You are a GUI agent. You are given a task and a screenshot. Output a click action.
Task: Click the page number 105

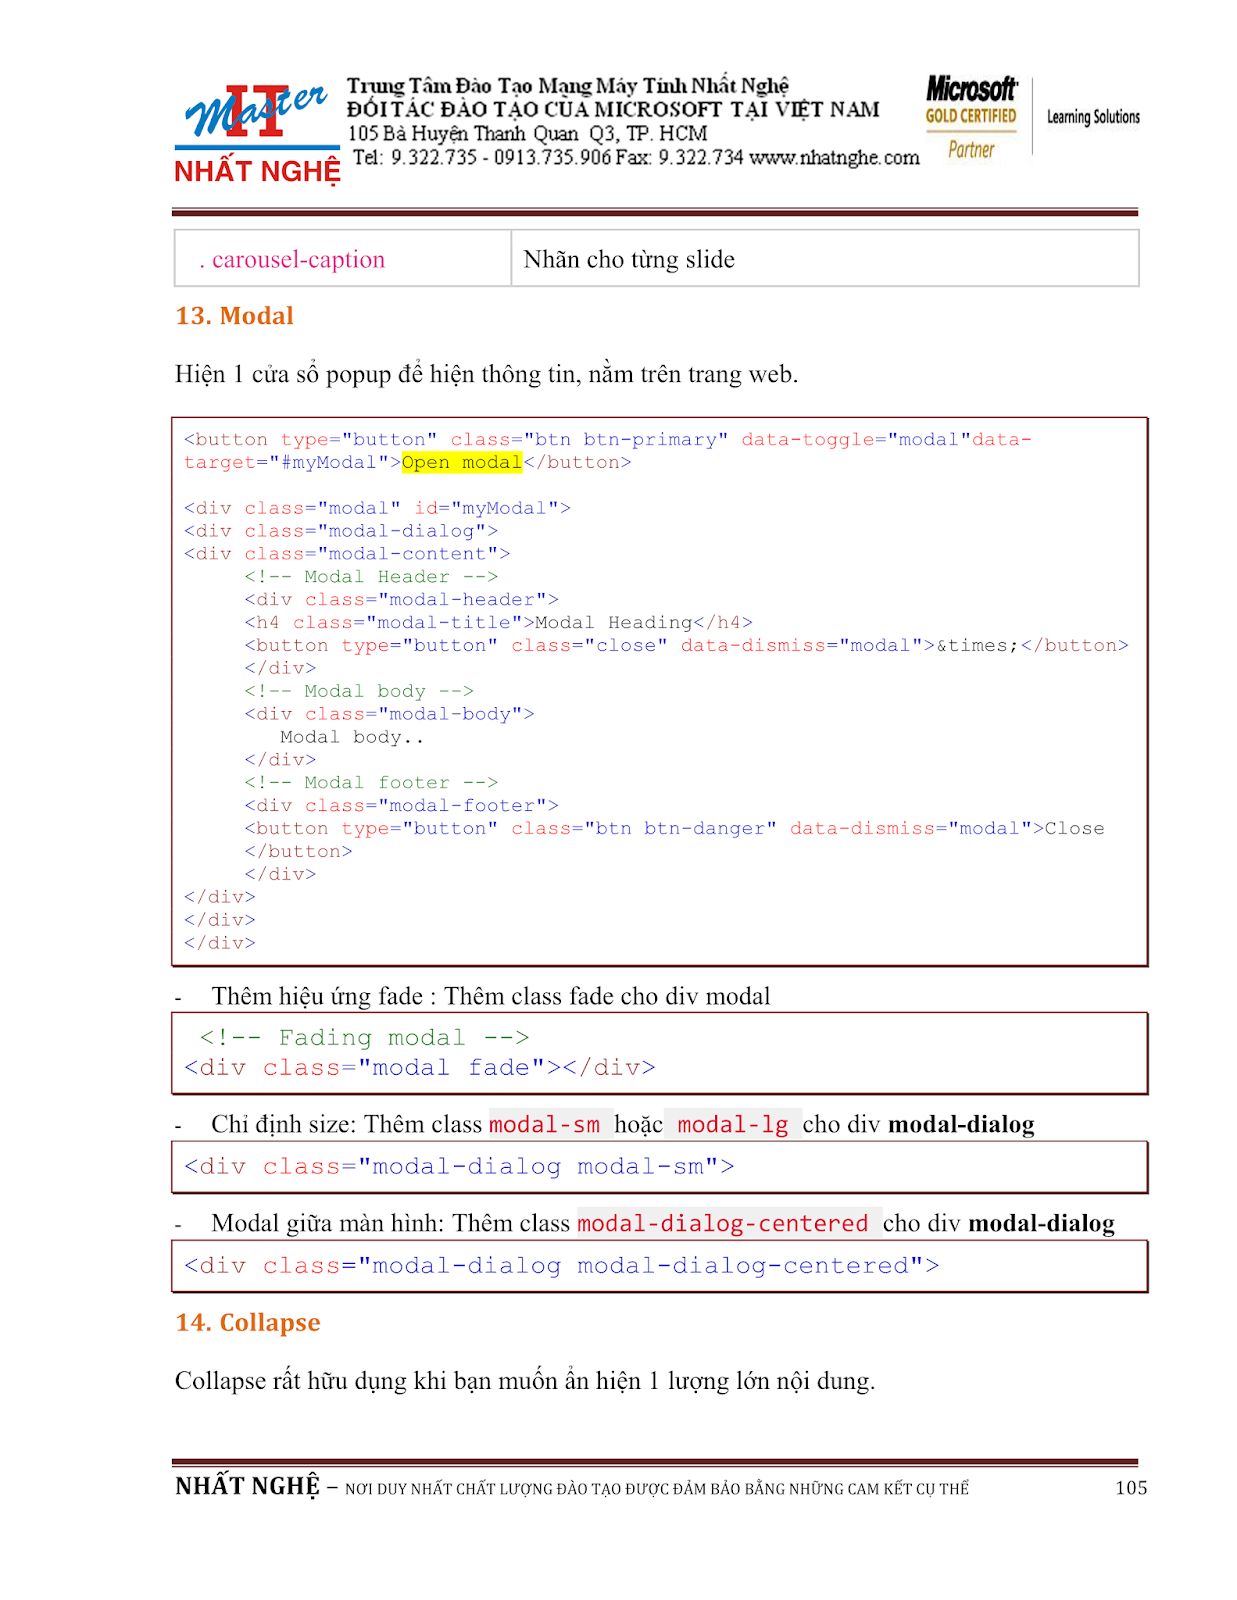pyautogui.click(x=1131, y=1488)
